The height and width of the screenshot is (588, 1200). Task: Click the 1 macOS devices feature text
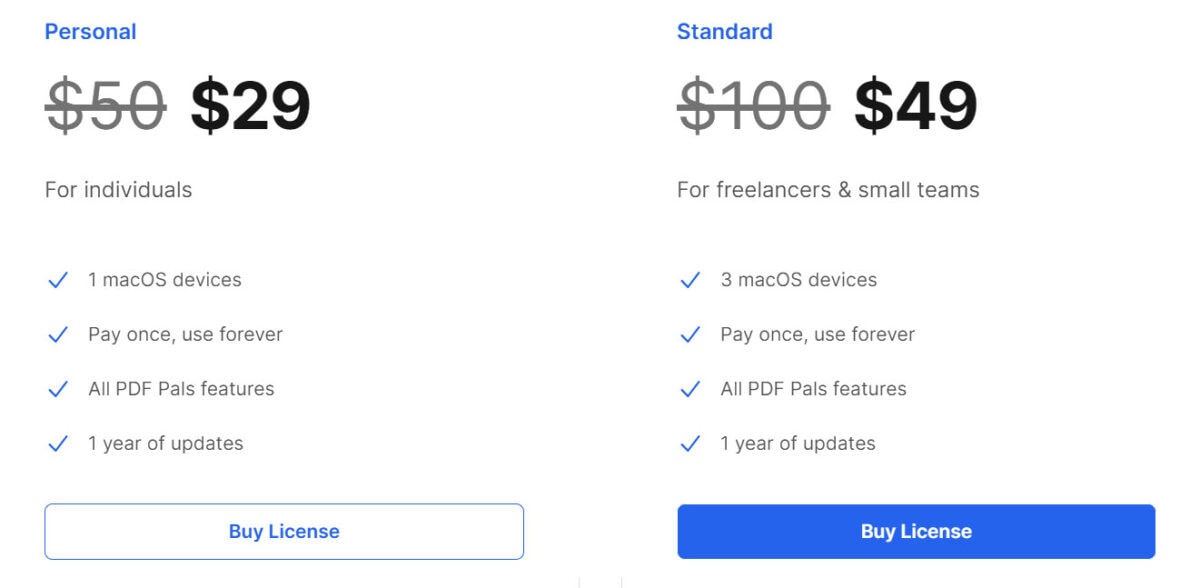[165, 280]
